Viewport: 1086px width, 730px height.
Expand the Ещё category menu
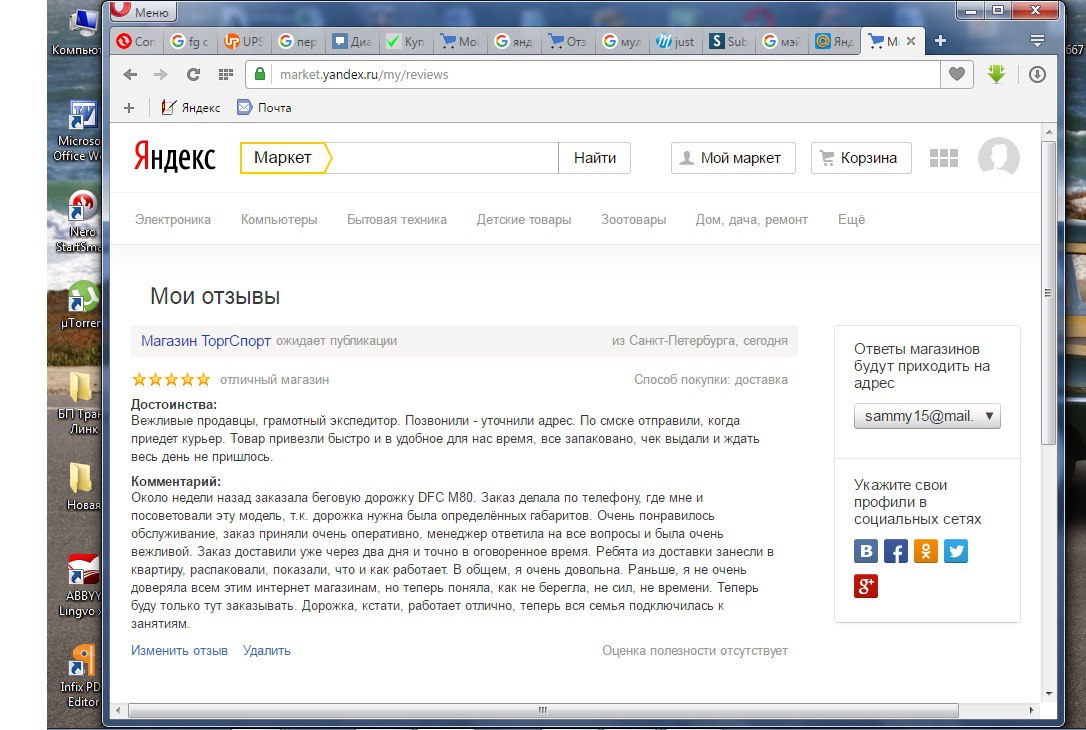click(x=851, y=220)
